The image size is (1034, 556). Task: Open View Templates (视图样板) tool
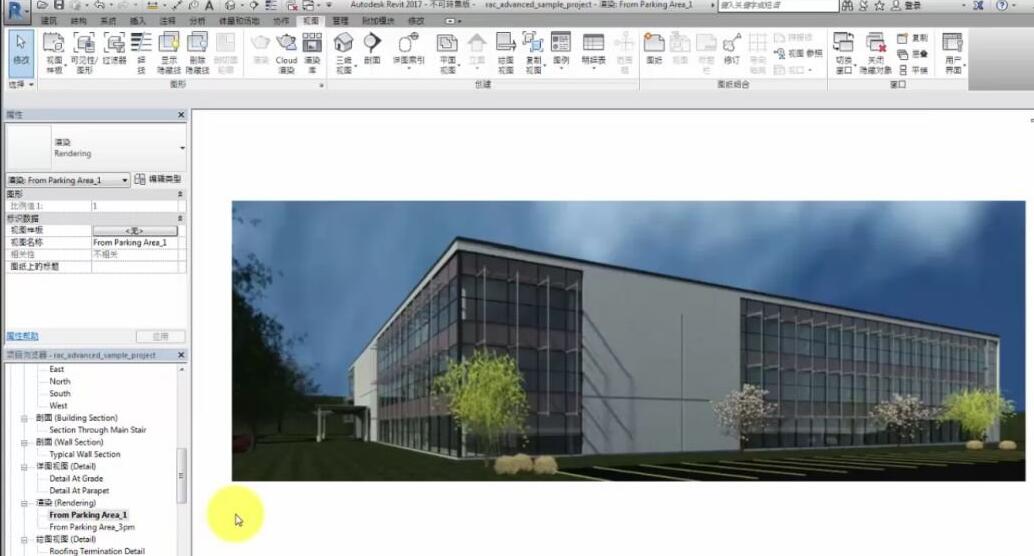pyautogui.click(x=54, y=53)
